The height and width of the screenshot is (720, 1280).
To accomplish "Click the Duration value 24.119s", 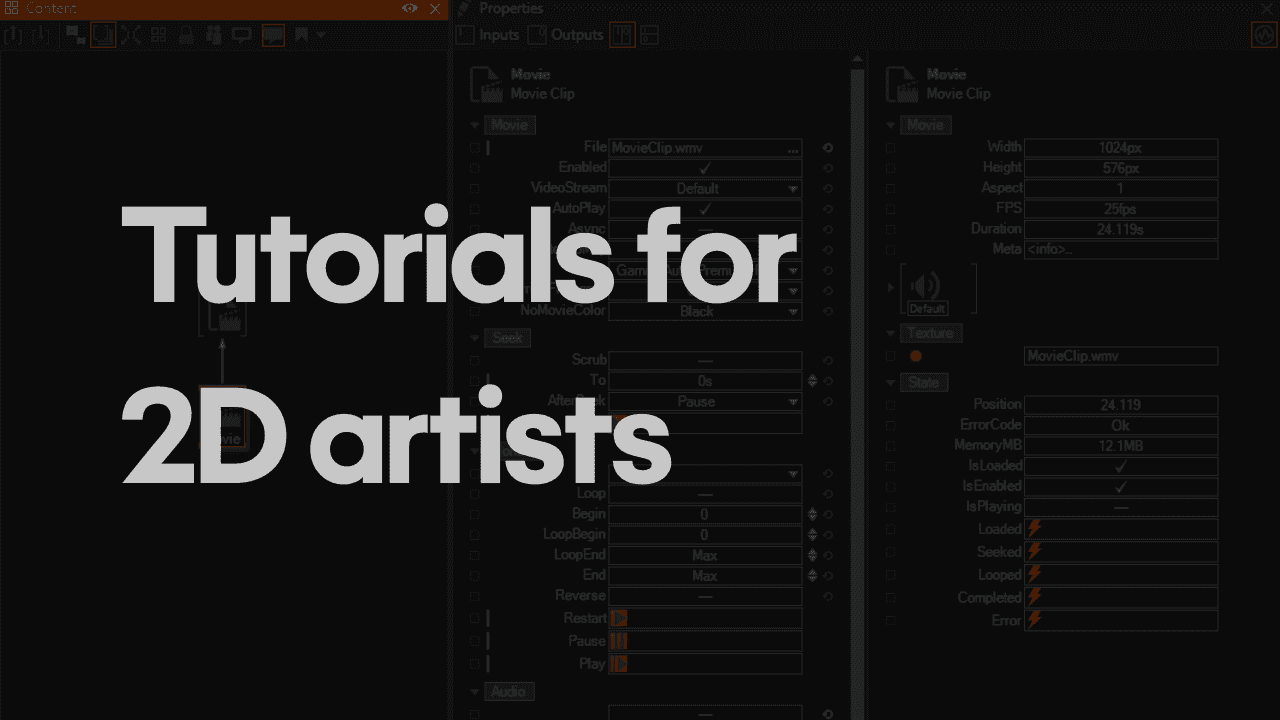I will pyautogui.click(x=1121, y=229).
